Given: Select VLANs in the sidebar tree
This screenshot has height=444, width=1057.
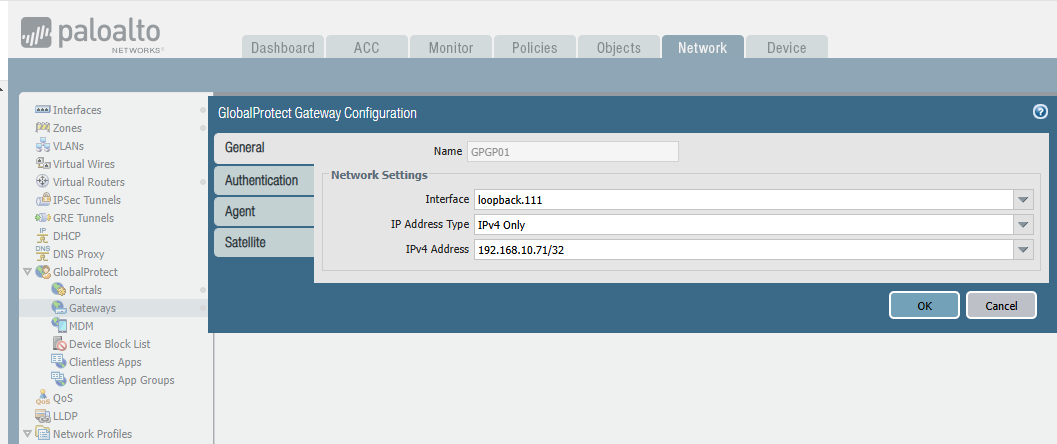Looking at the screenshot, I should pos(69,146).
